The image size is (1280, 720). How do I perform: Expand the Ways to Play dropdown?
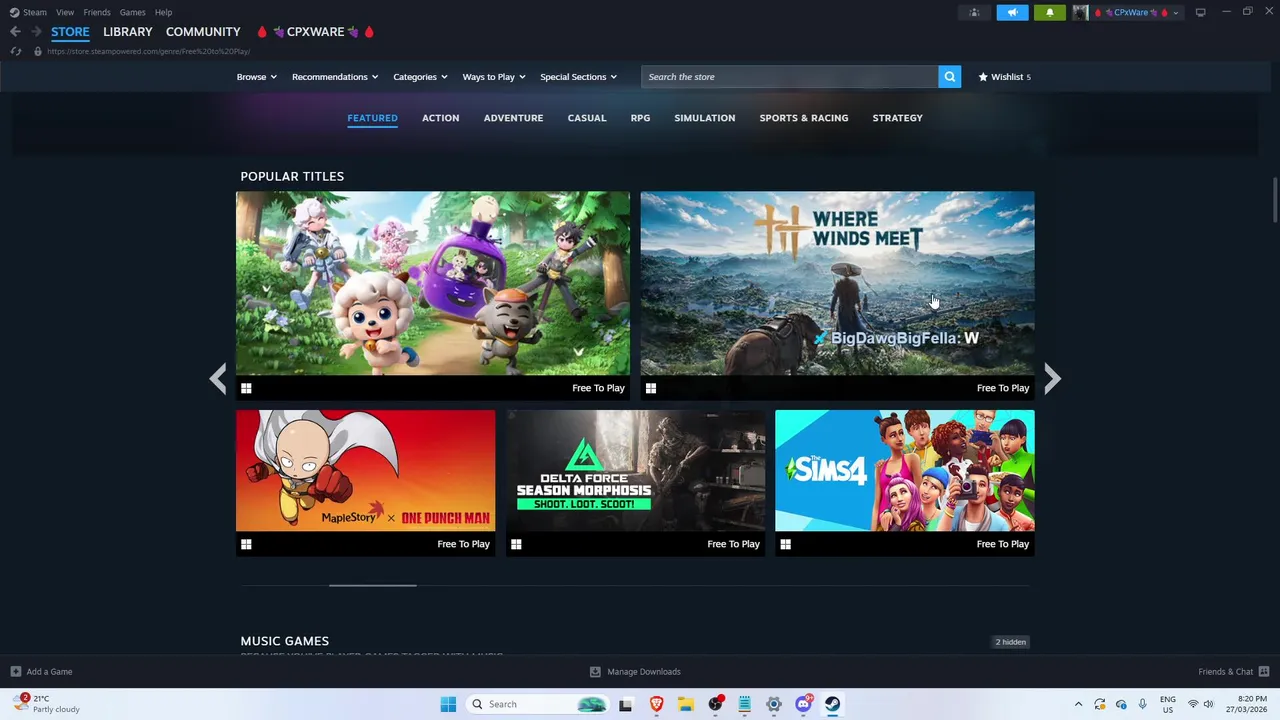coord(494,77)
